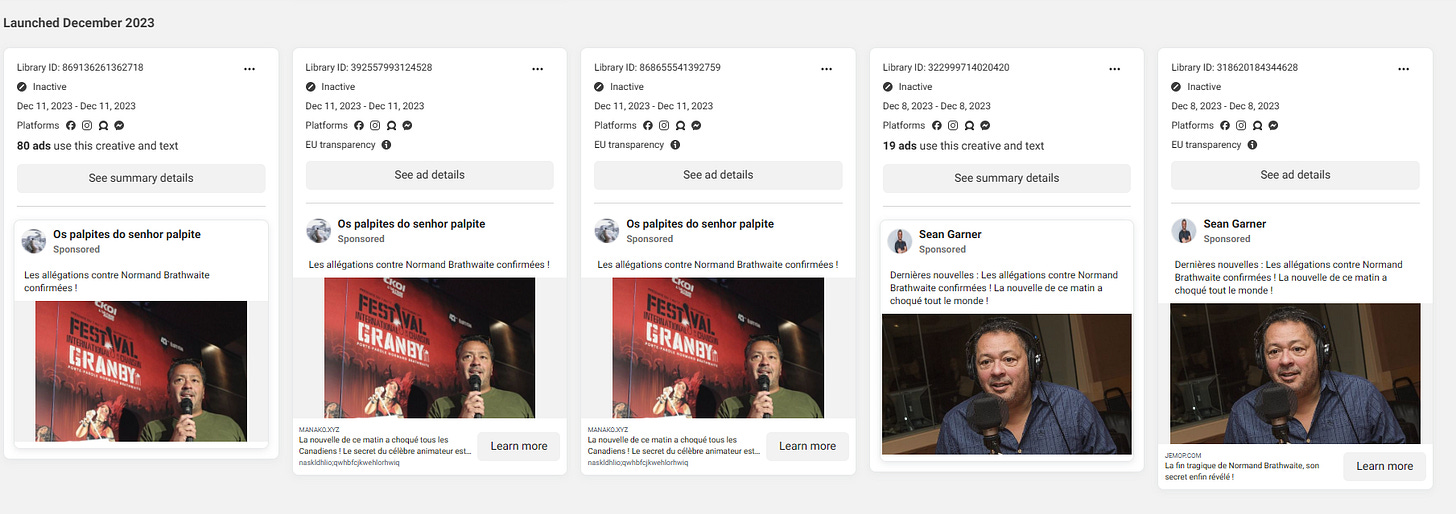Screen dimensions: 1456x514
Task: Click Inactive status icon on ad 869136261362718
Action: [22, 87]
